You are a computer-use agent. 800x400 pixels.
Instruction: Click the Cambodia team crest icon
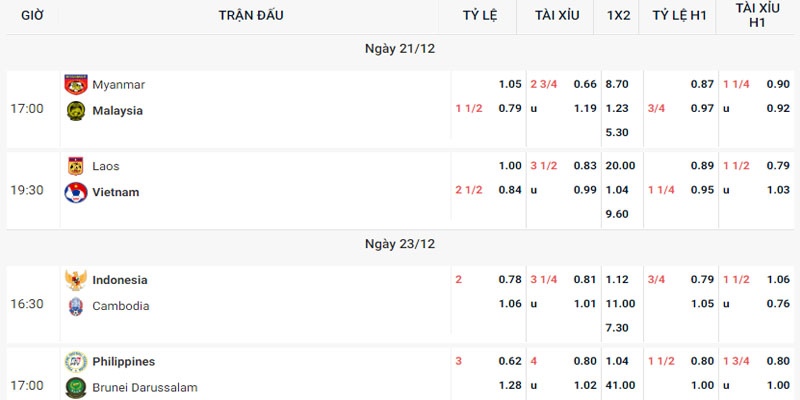75,306
